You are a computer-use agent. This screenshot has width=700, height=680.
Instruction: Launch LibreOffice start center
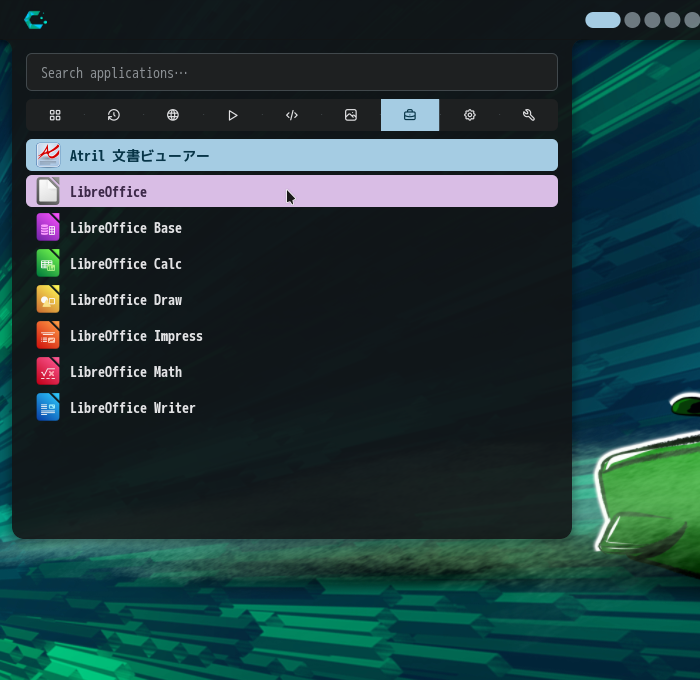[x=292, y=191]
